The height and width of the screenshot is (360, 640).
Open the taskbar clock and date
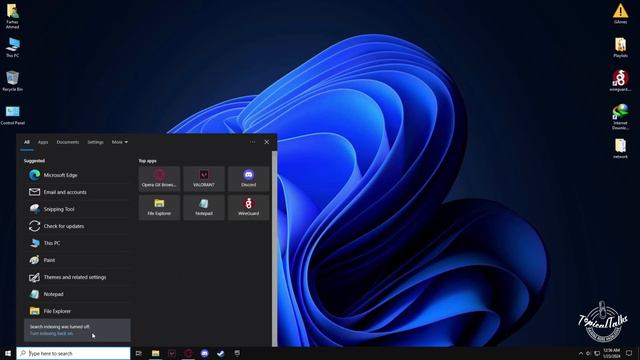click(611, 353)
